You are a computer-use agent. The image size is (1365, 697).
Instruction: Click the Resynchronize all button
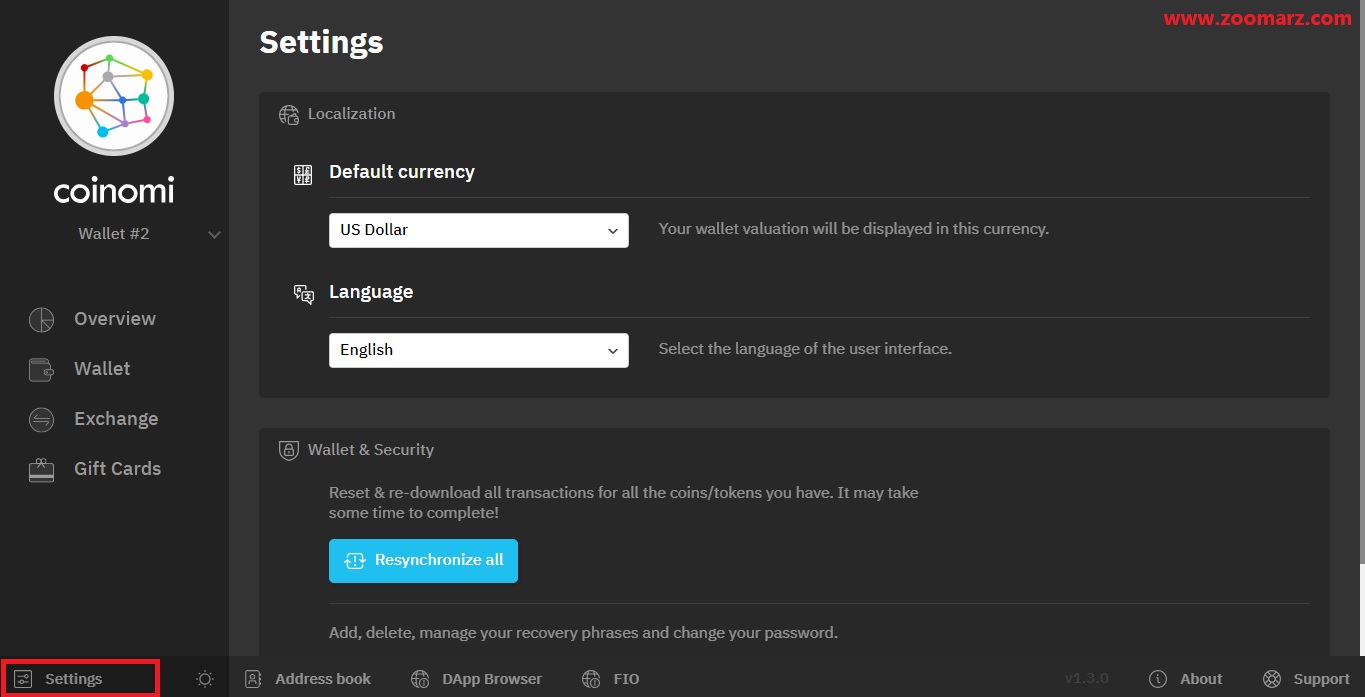423,561
